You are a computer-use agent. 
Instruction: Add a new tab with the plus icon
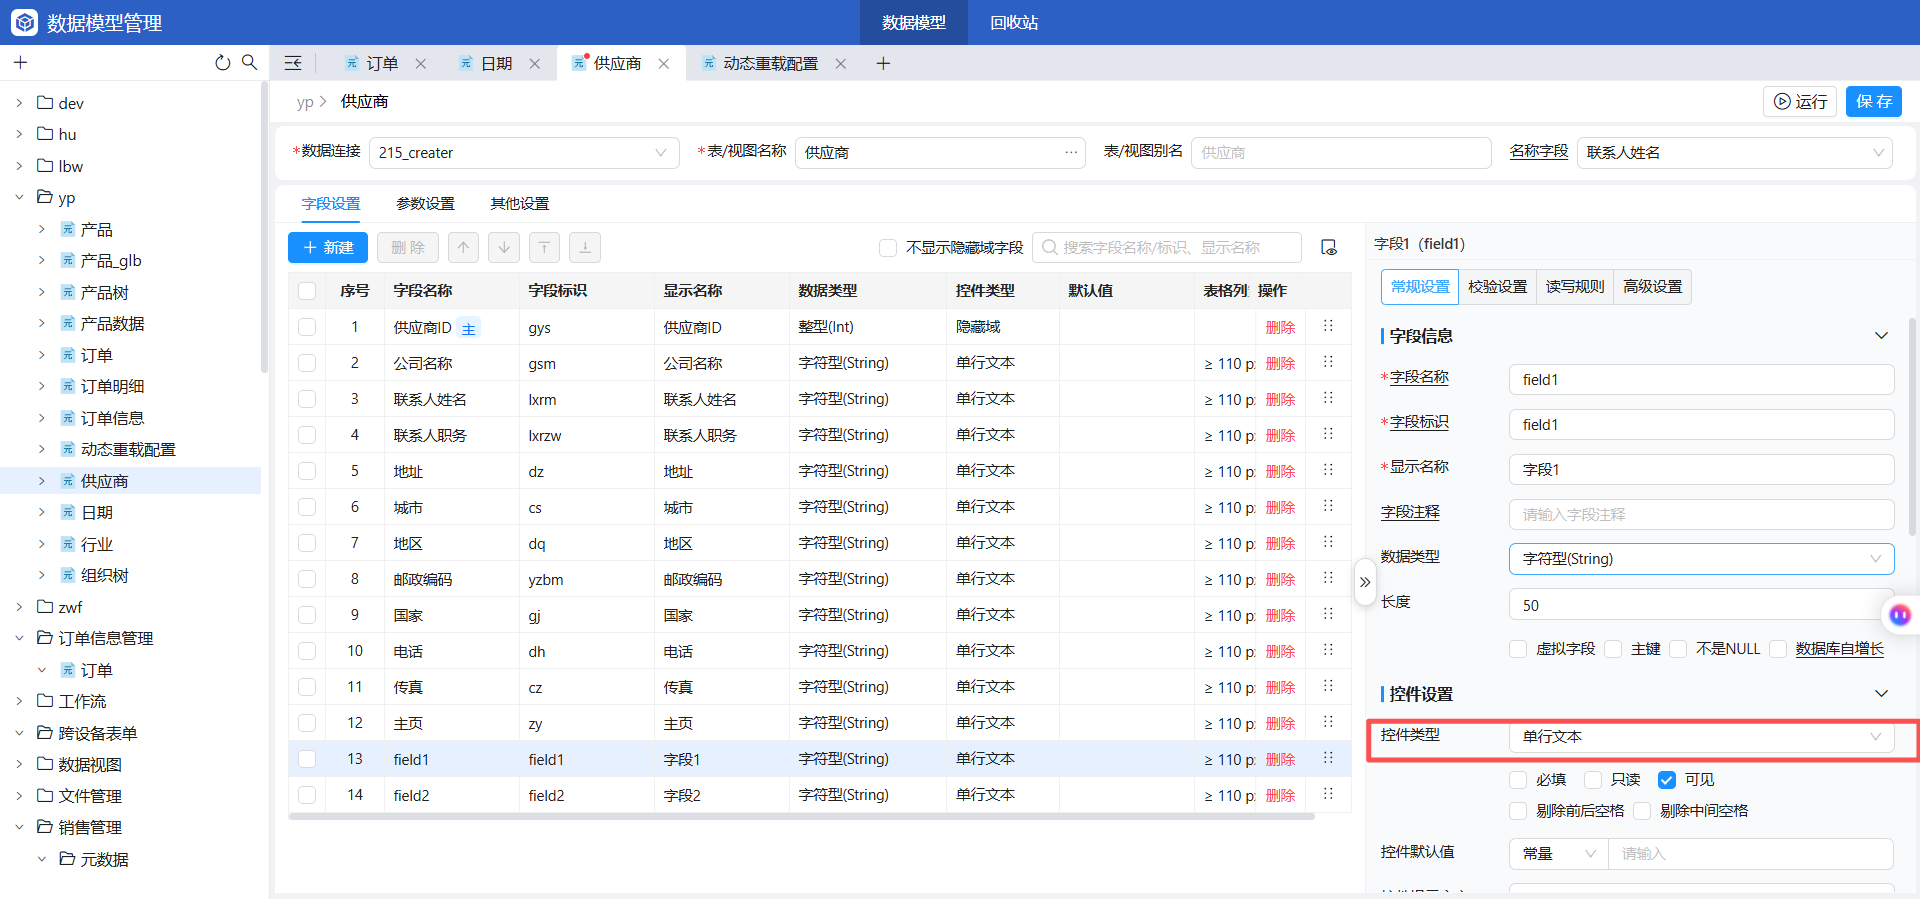883,64
